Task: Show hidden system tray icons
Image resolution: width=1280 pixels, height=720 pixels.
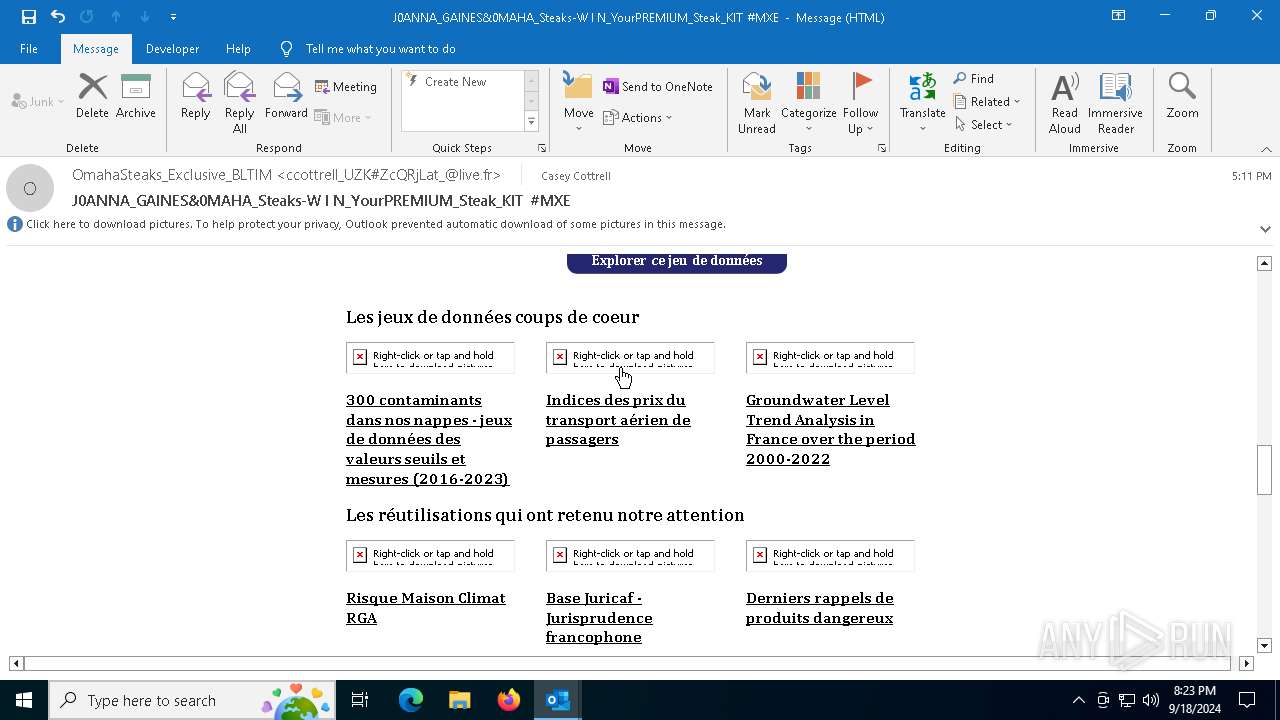Action: (1078, 700)
